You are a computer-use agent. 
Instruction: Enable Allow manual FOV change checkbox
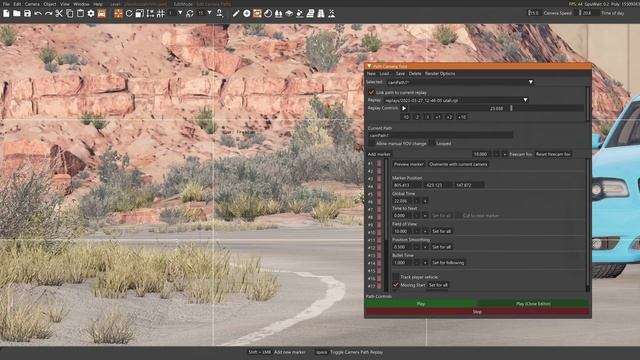pyautogui.click(x=371, y=143)
